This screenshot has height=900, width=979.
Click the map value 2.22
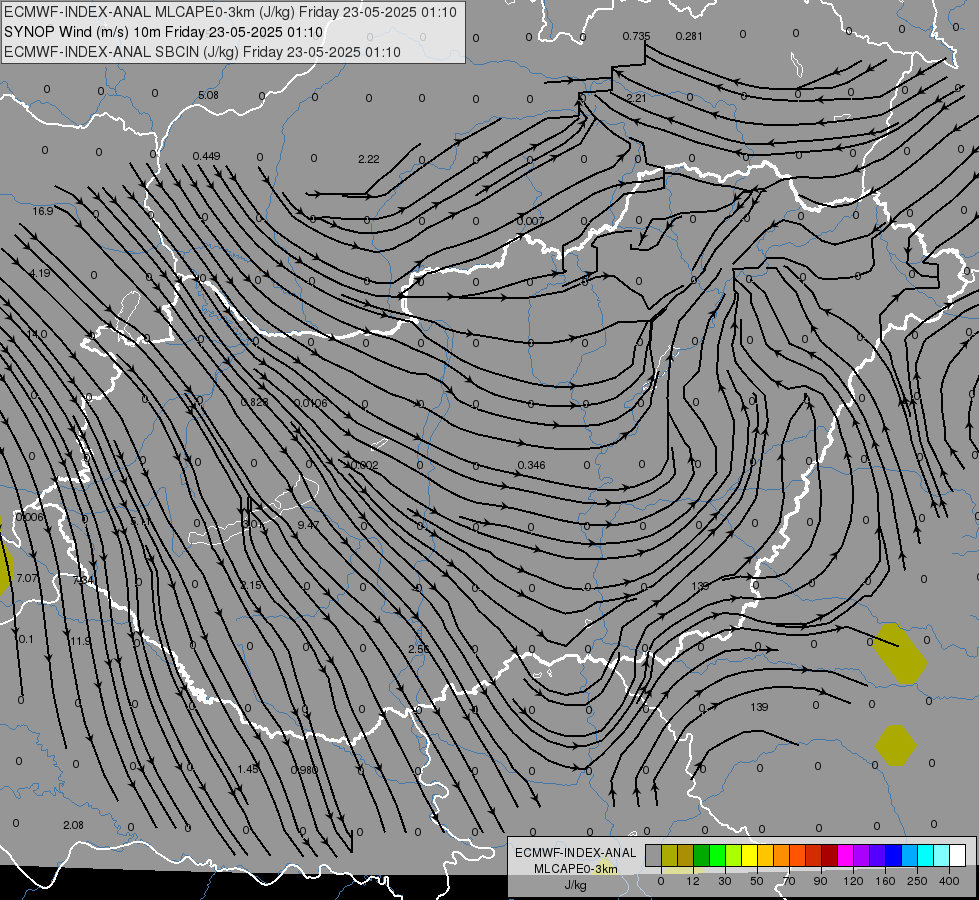tap(369, 159)
